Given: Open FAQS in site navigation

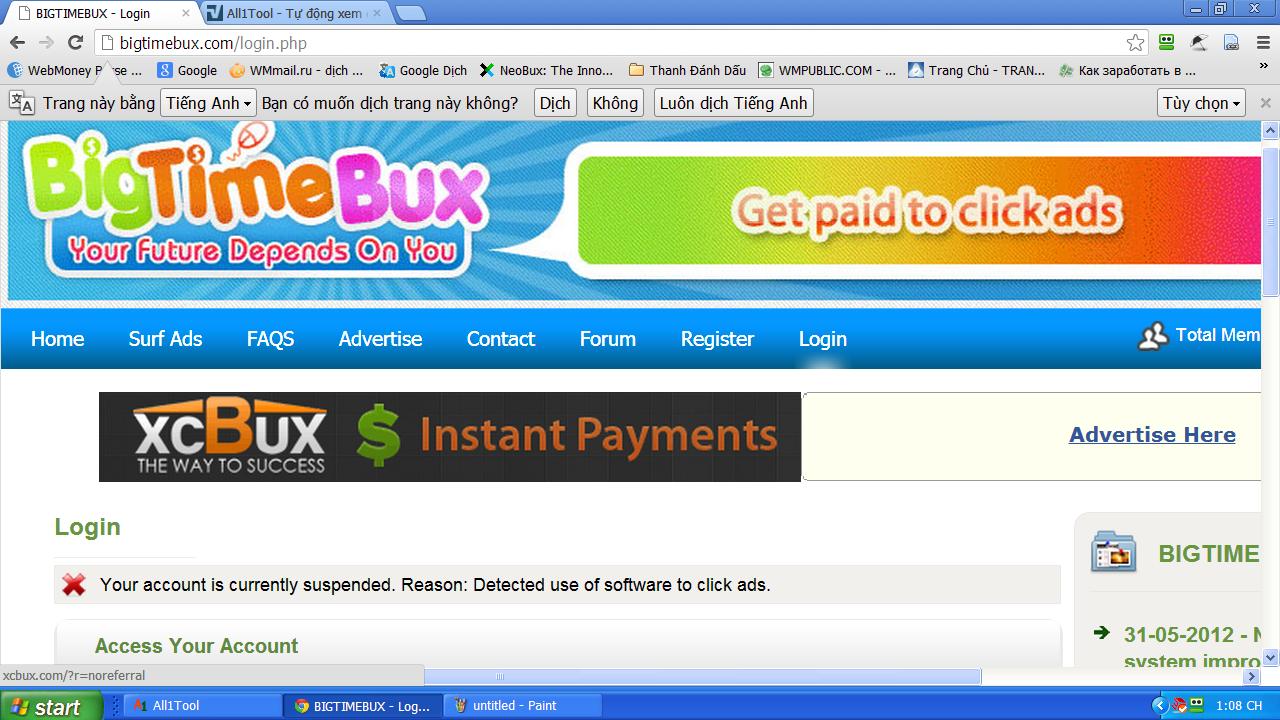Looking at the screenshot, I should point(270,339).
